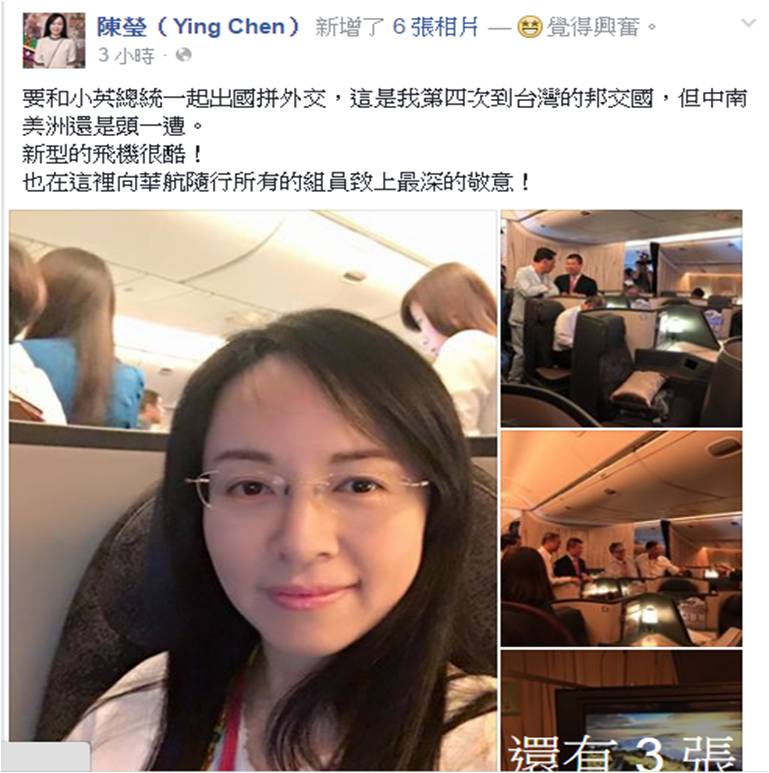Click the pillow in the top-right cabin photo
The width and height of the screenshot is (769, 773).
[x=639, y=386]
